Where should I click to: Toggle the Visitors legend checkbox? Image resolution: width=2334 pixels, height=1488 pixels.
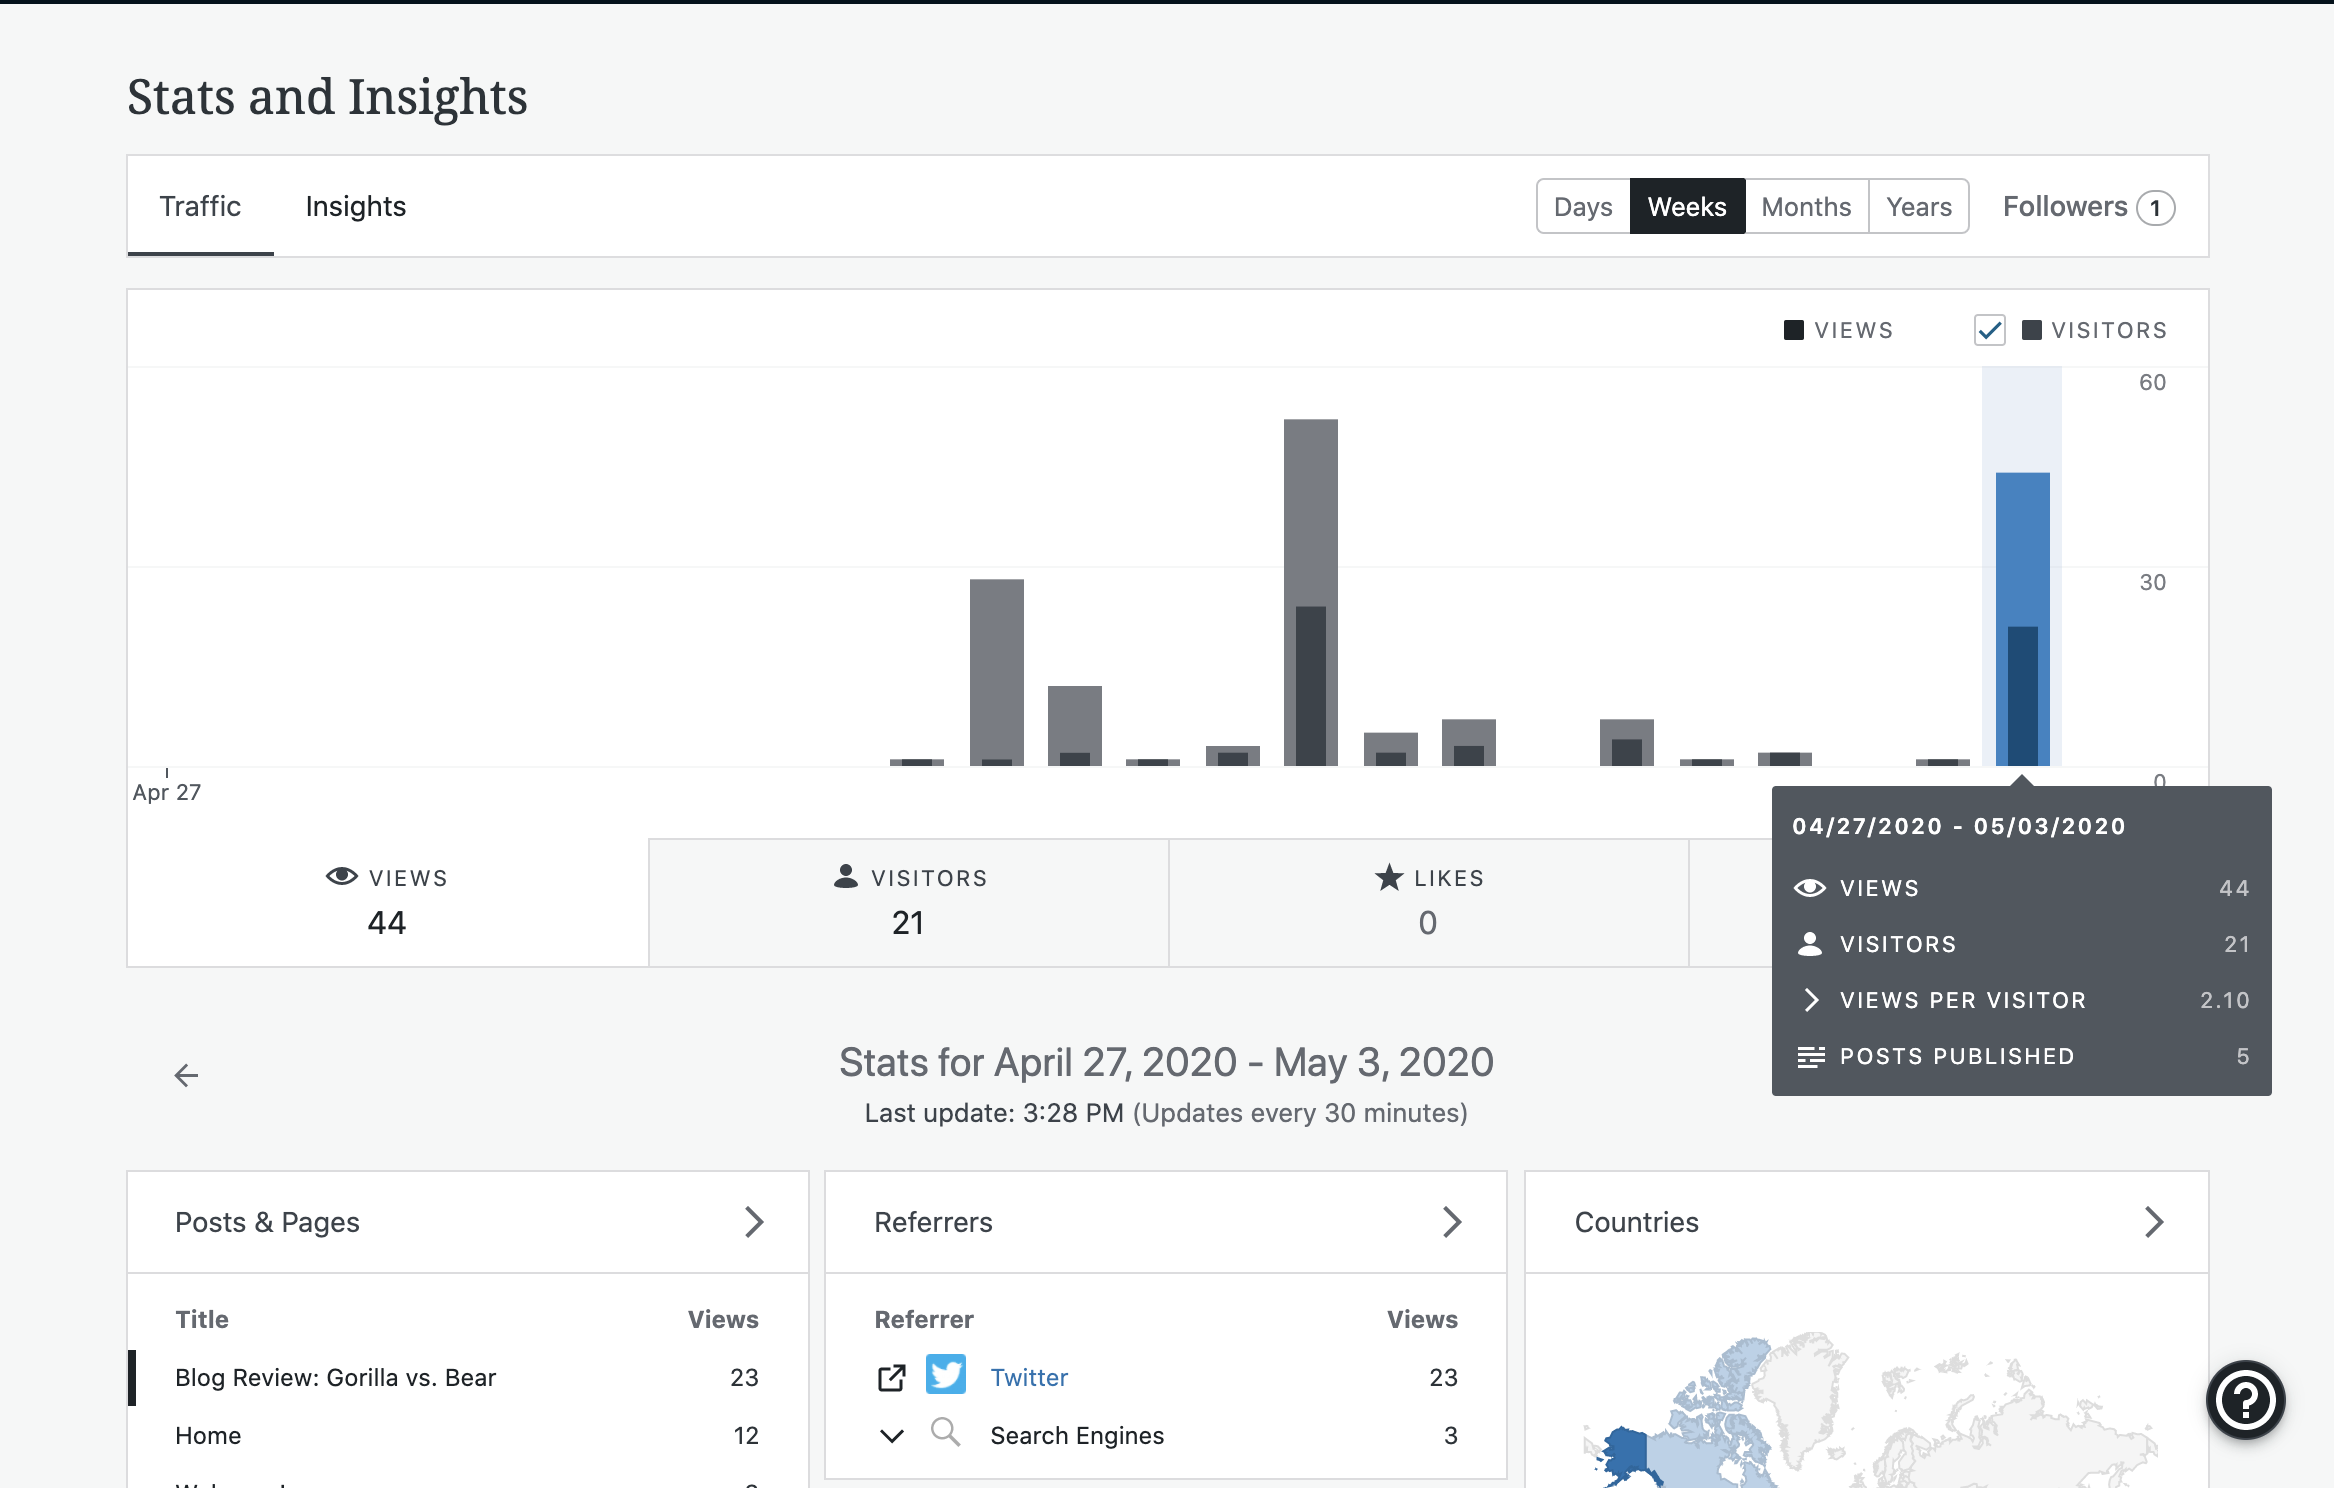tap(1989, 330)
